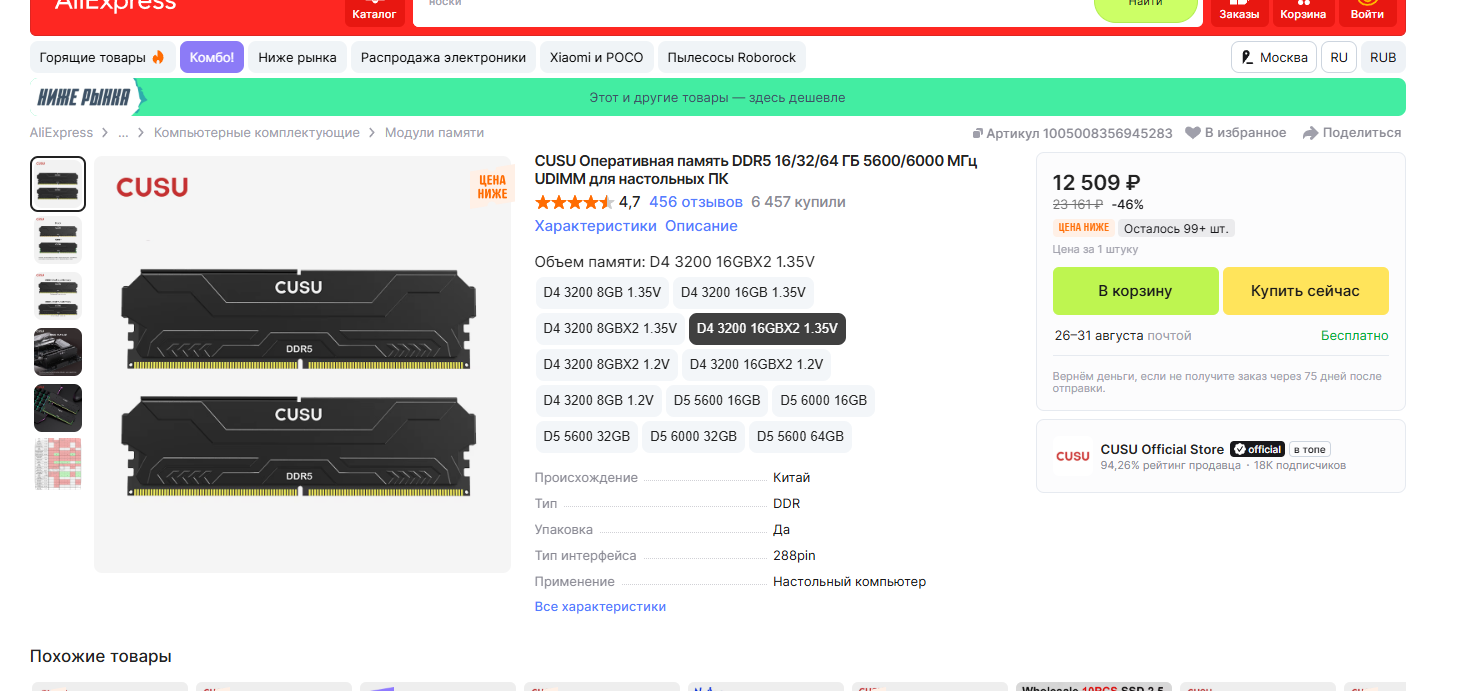Open Горящие товары tab
Image resolution: width=1465 pixels, height=691 pixels.
(x=102, y=57)
